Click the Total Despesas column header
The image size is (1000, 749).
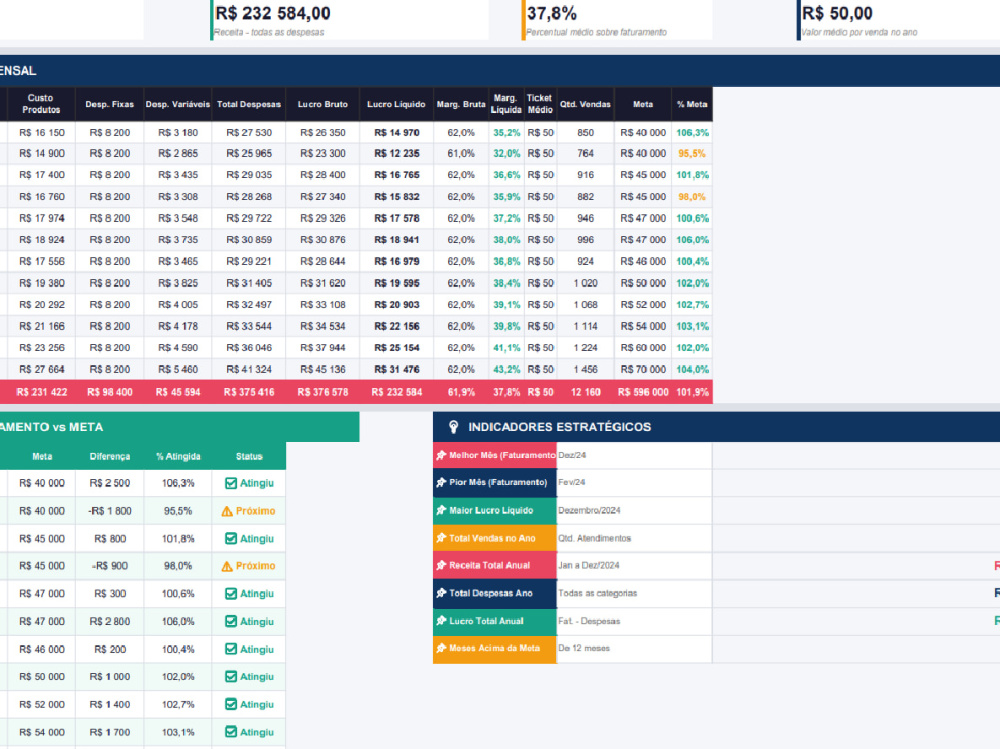pyautogui.click(x=249, y=104)
